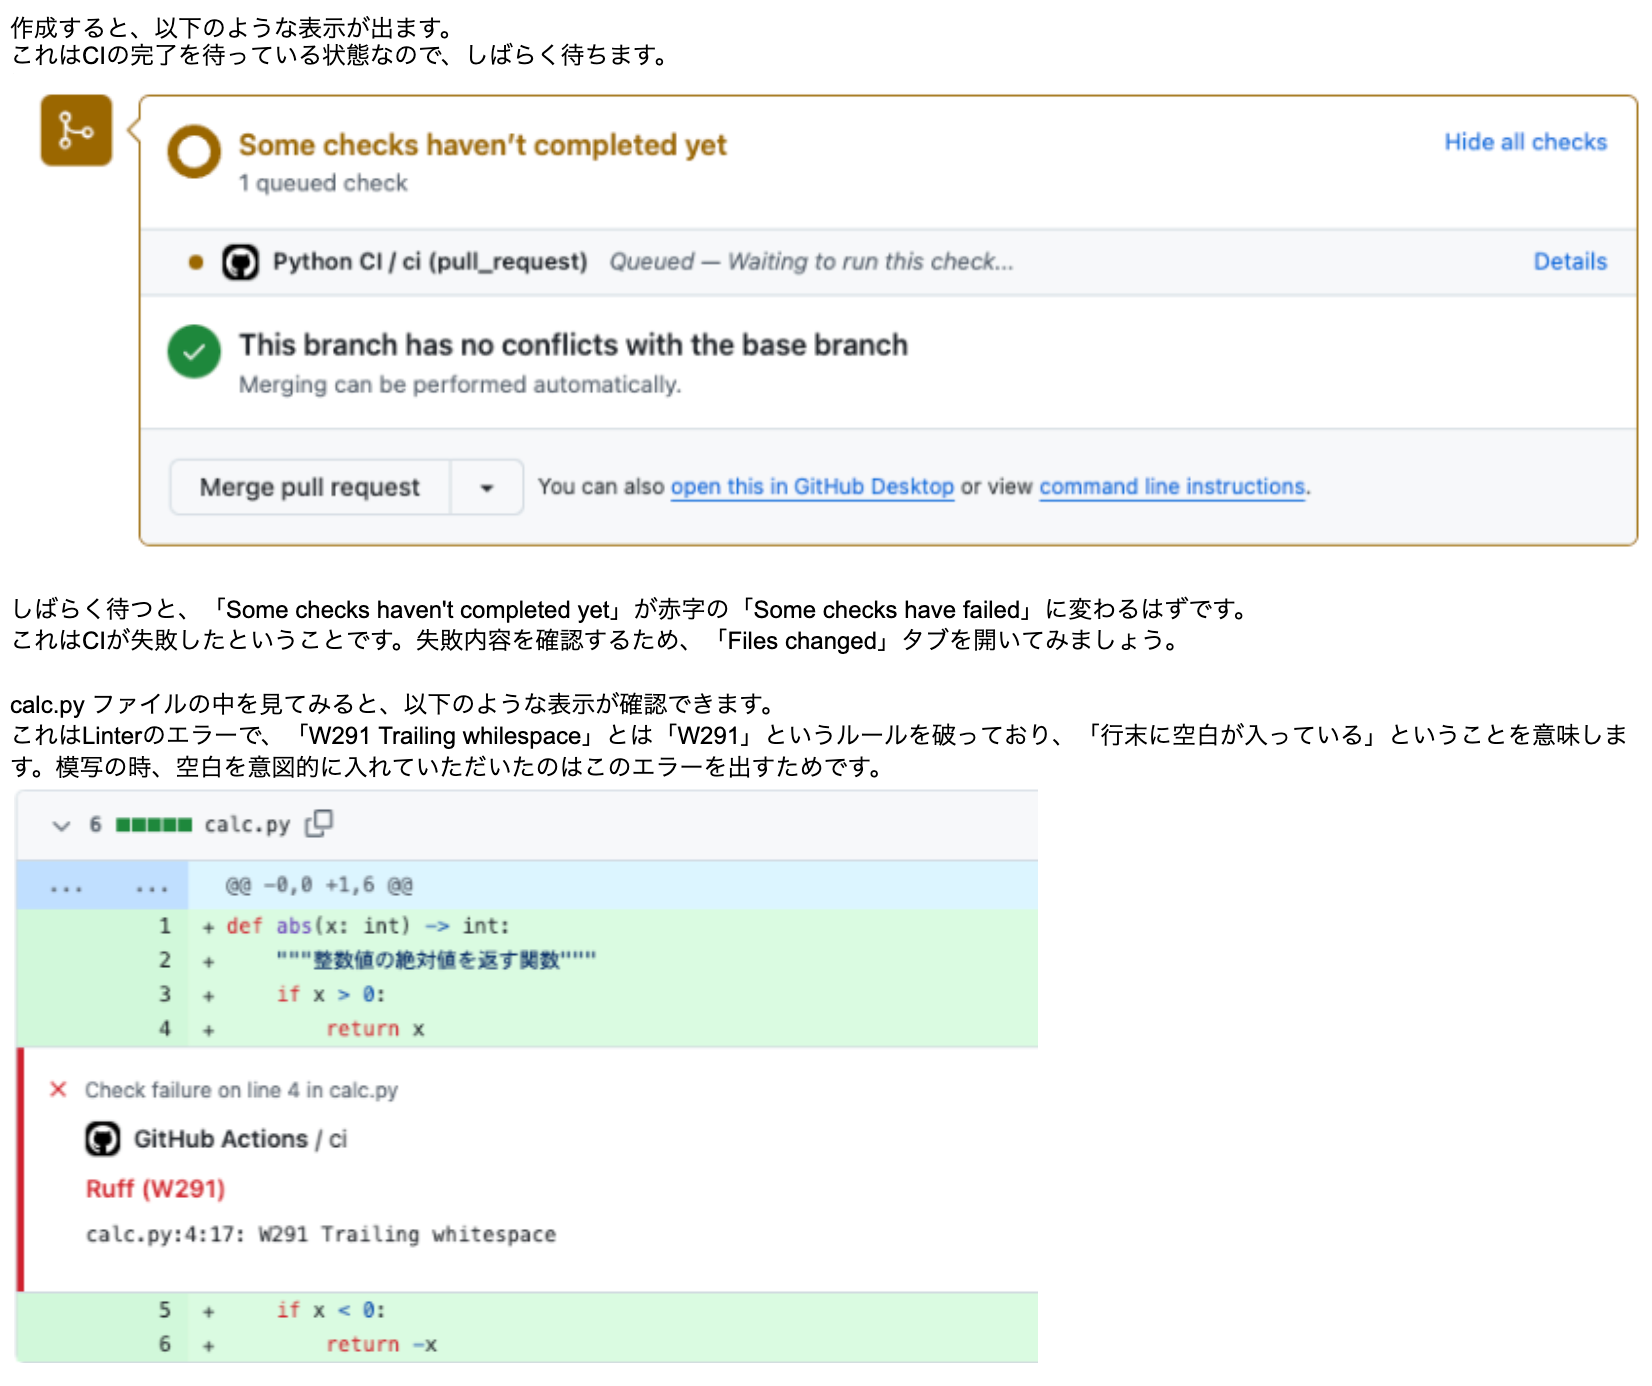Screen dimensions: 1652x1386
Task: Collapse the calc.py file diff
Action: (61, 825)
